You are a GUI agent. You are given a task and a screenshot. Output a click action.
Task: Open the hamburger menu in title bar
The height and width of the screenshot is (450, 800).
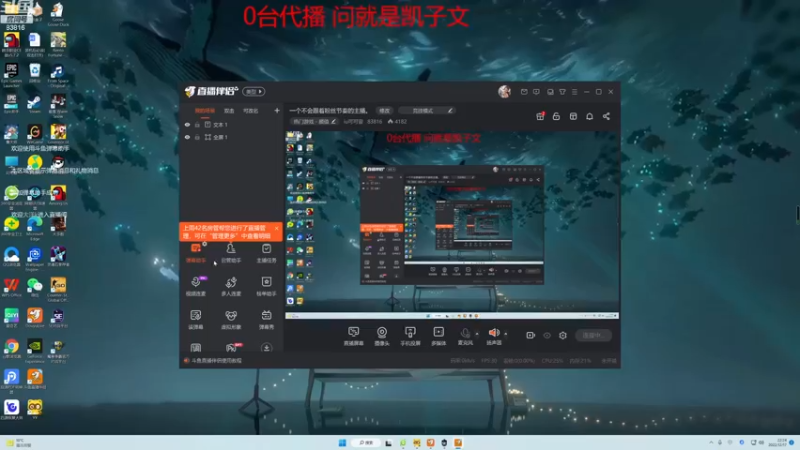tap(574, 92)
